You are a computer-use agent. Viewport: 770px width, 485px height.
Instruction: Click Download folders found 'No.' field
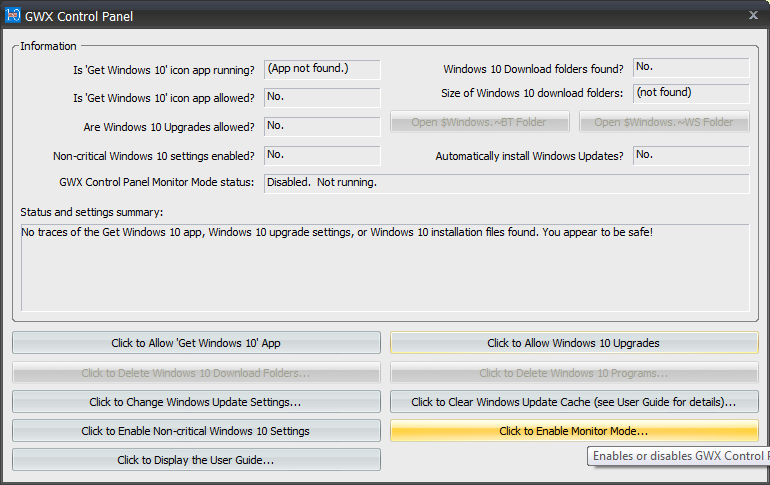(691, 68)
